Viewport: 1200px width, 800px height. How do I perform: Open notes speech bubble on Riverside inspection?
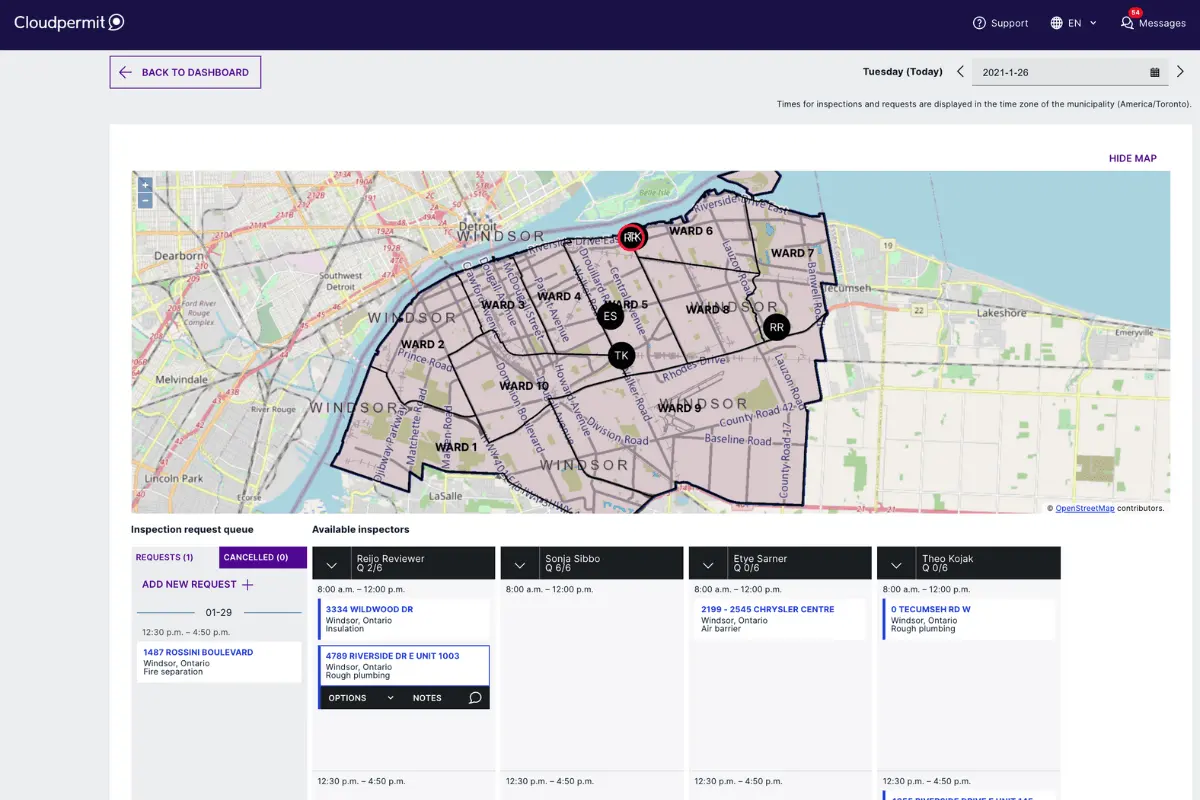[475, 698]
